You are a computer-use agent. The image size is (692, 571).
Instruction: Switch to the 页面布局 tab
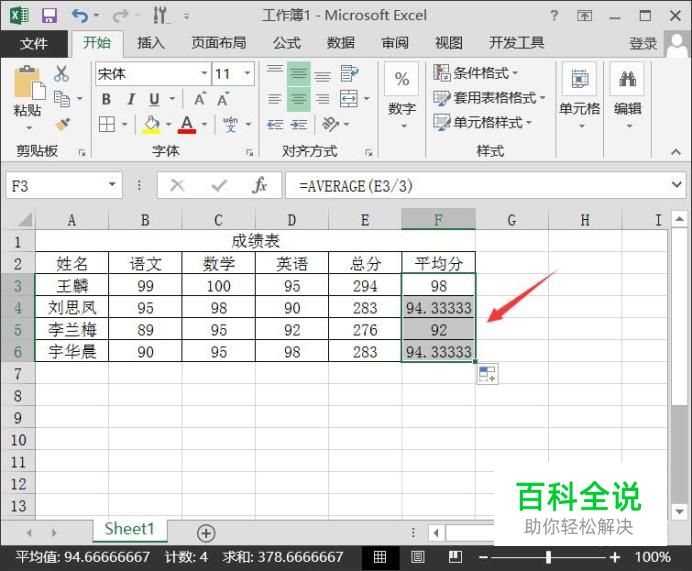pos(218,43)
